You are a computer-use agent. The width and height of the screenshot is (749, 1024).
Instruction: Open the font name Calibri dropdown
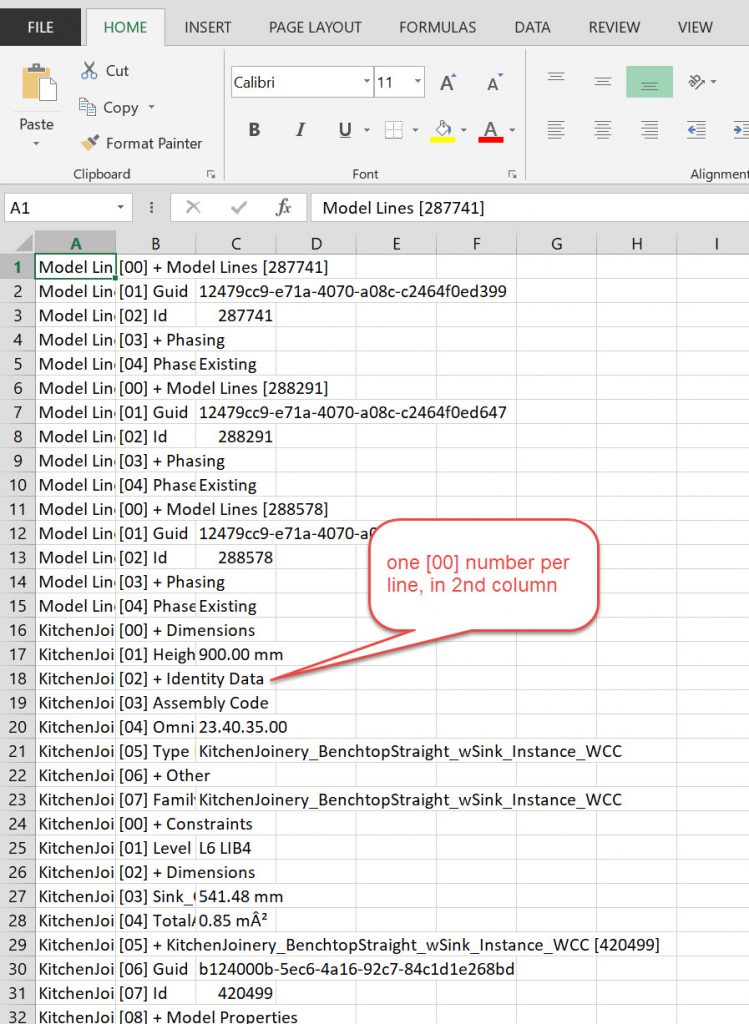366,82
